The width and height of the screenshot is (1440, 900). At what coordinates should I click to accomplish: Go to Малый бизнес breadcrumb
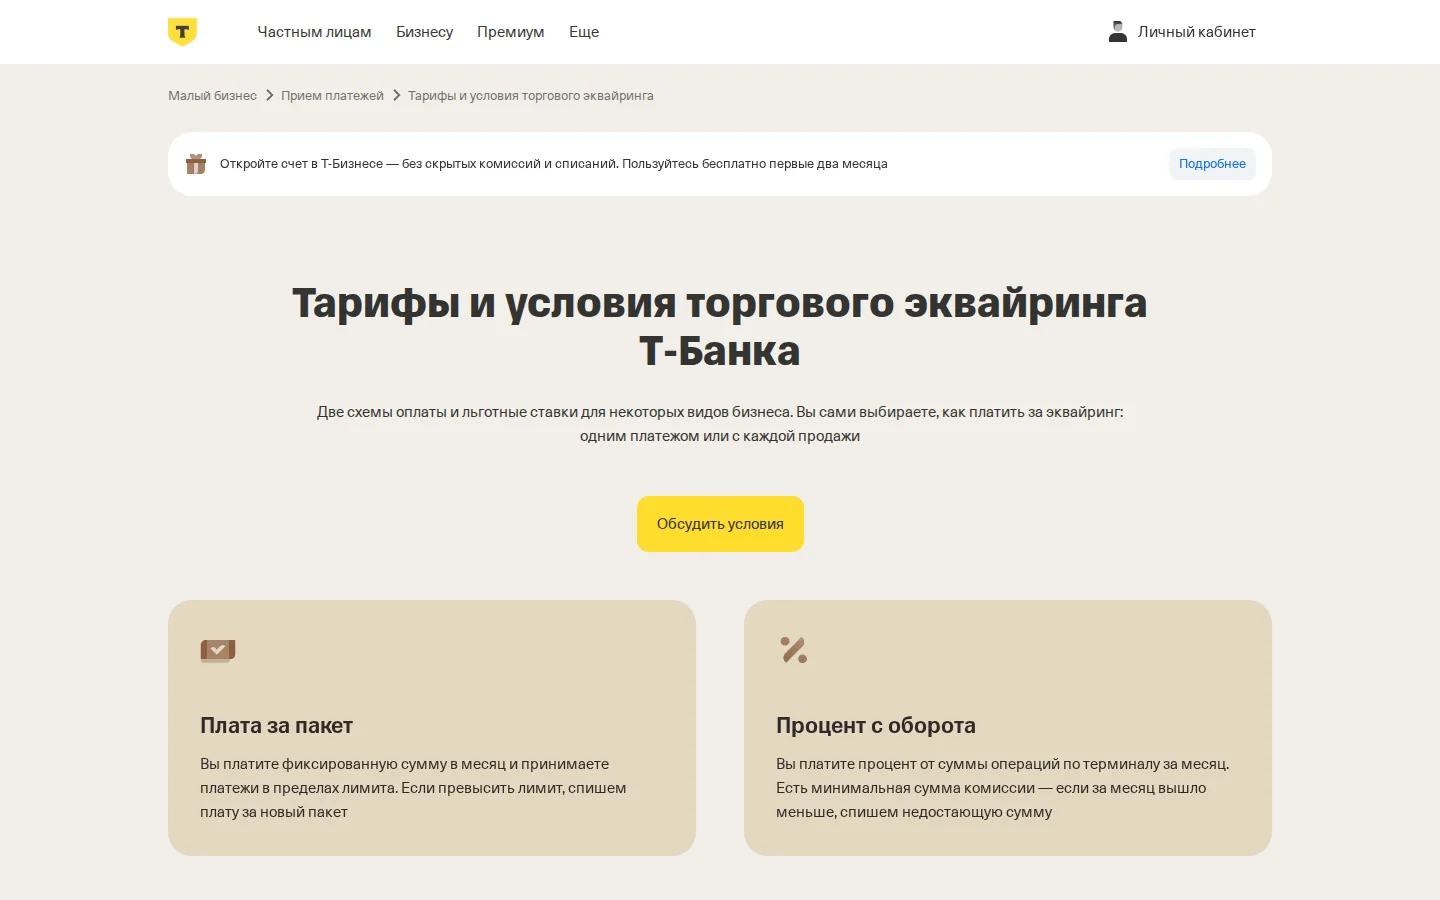click(212, 96)
